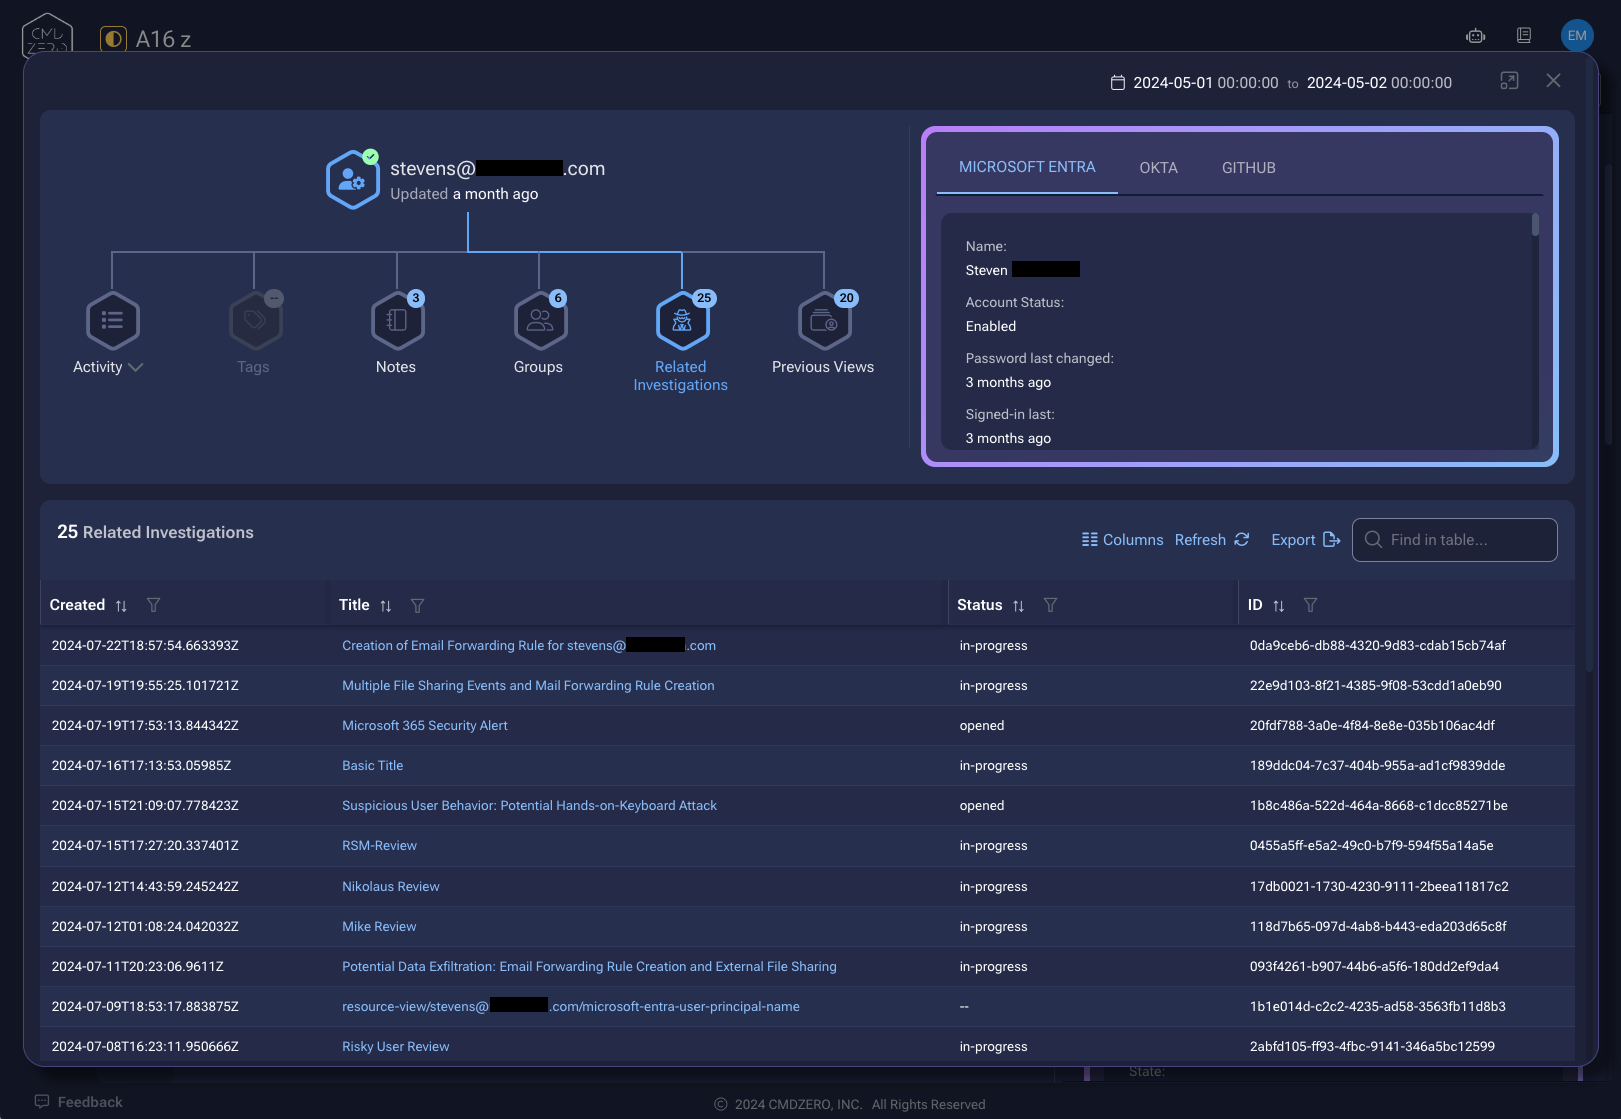Filter the Title column
The width and height of the screenshot is (1621, 1119).
tap(418, 605)
